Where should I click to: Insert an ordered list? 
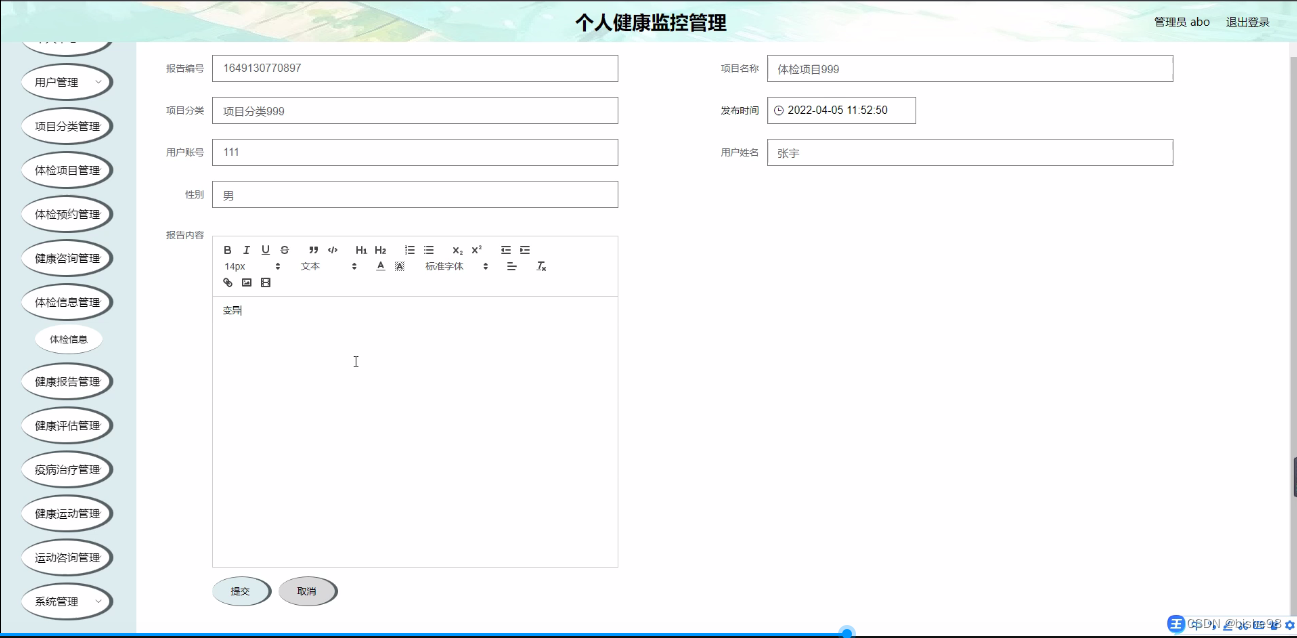point(409,250)
